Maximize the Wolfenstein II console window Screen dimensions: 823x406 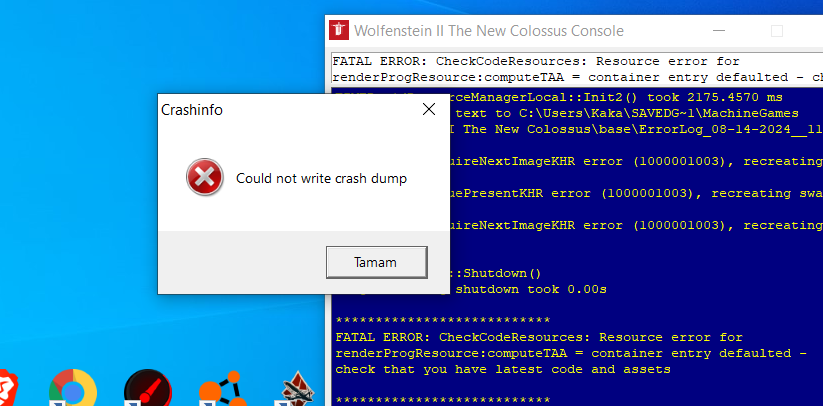(x=777, y=30)
